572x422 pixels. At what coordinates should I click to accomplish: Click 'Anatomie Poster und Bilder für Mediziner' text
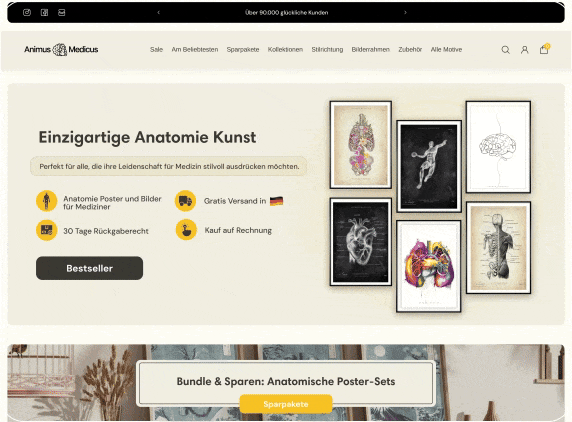click(112, 202)
